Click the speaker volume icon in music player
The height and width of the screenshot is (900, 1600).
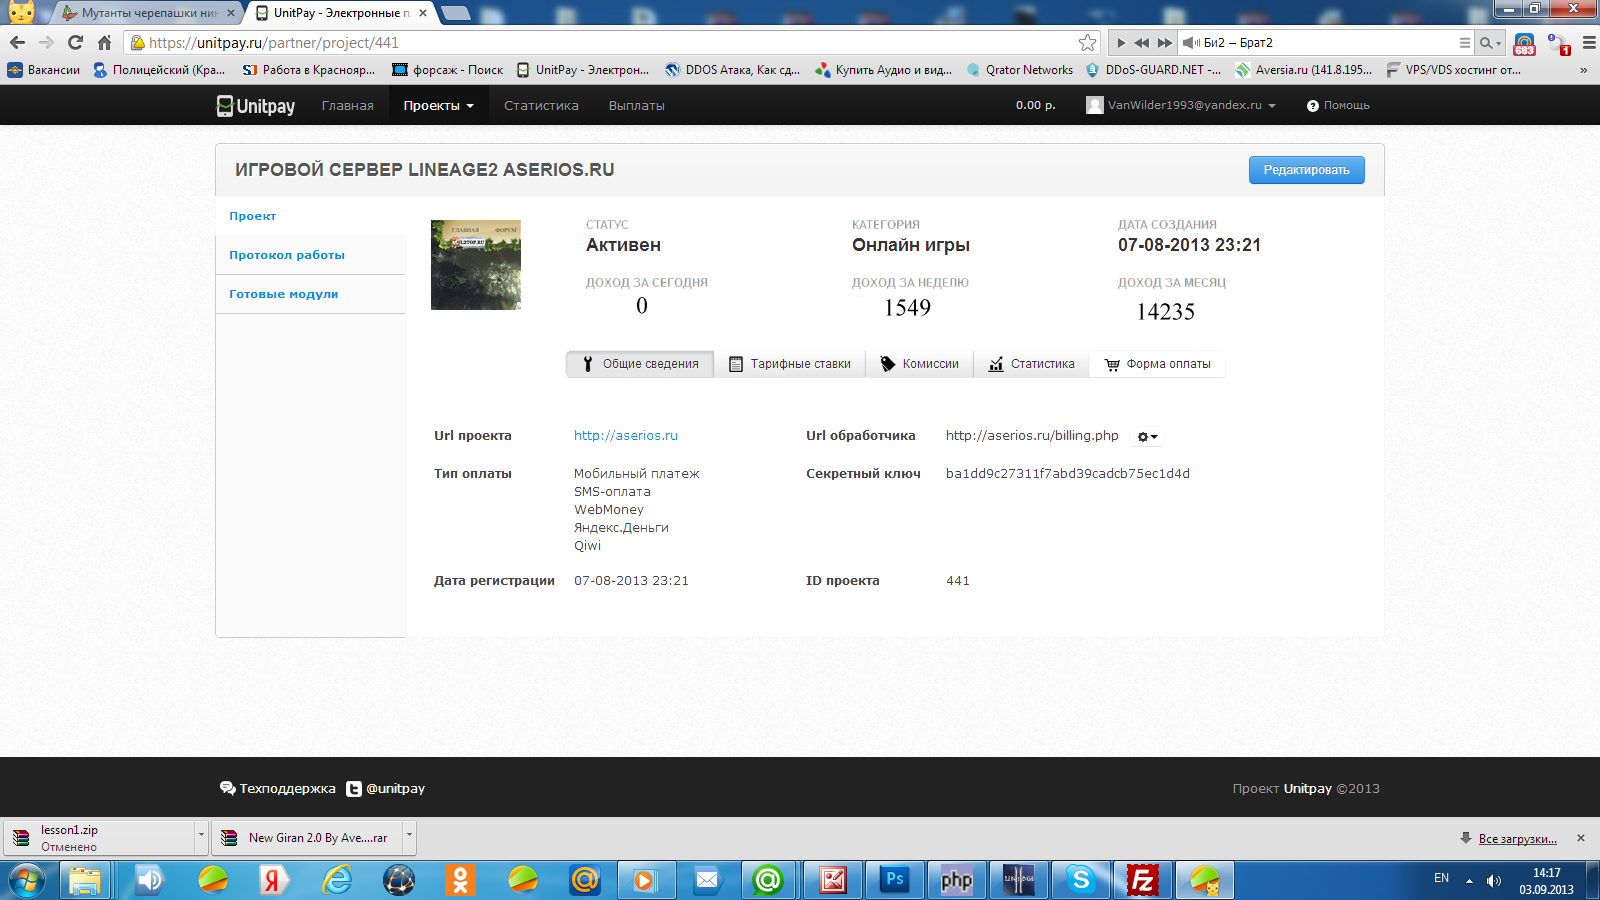1191,43
